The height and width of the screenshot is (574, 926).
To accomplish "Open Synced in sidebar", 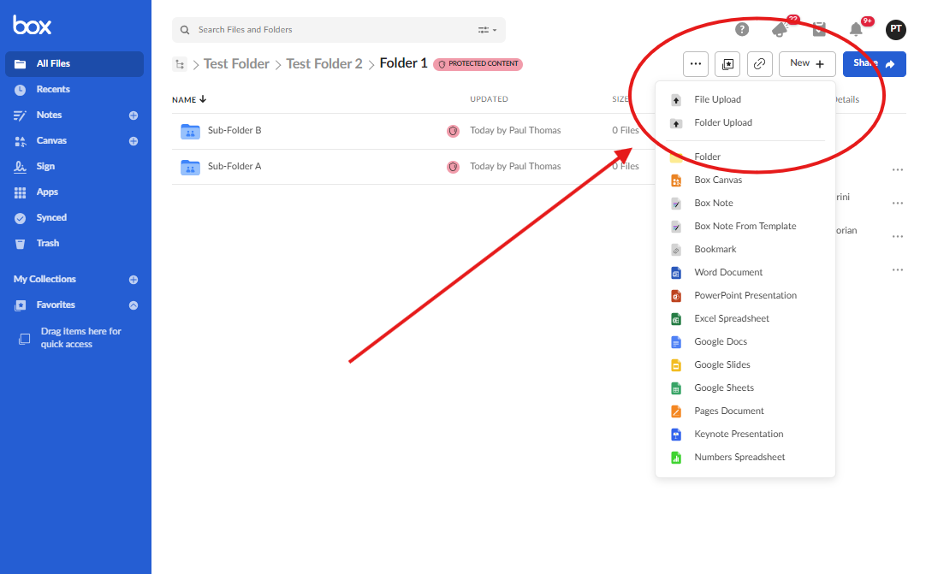I will click(51, 218).
